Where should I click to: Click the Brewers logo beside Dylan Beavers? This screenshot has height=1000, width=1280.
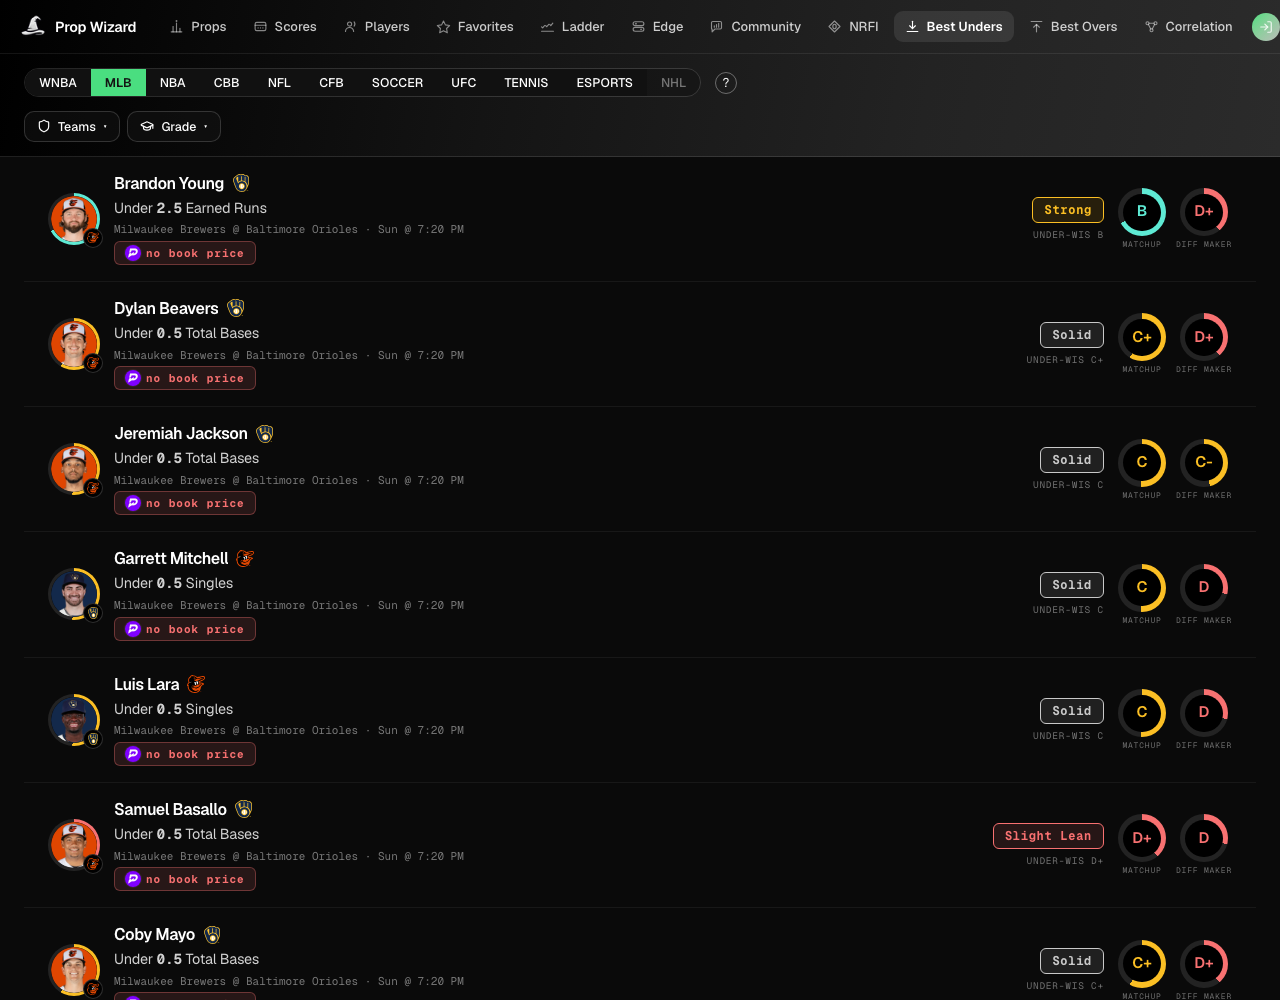(236, 308)
